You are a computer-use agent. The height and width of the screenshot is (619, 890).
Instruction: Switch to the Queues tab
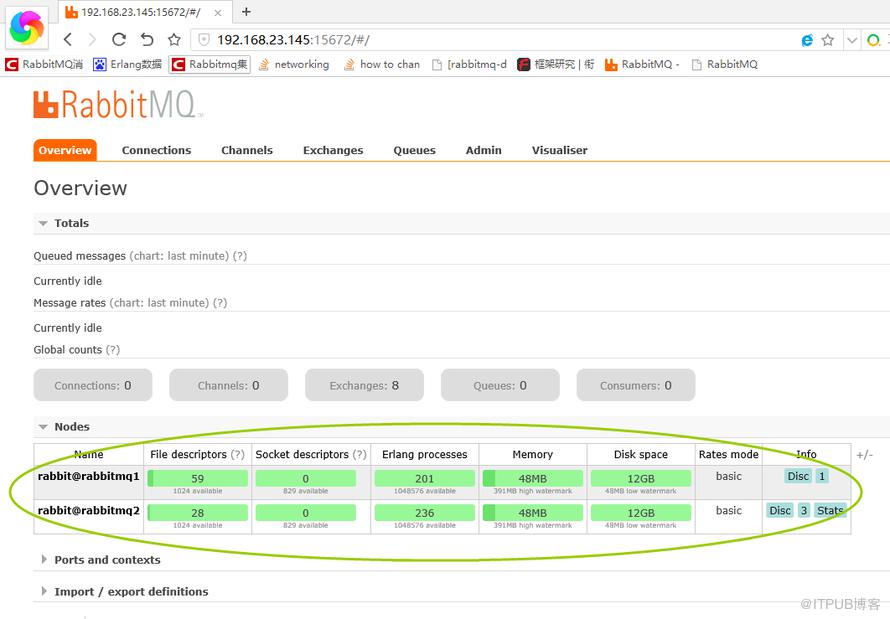tap(414, 150)
